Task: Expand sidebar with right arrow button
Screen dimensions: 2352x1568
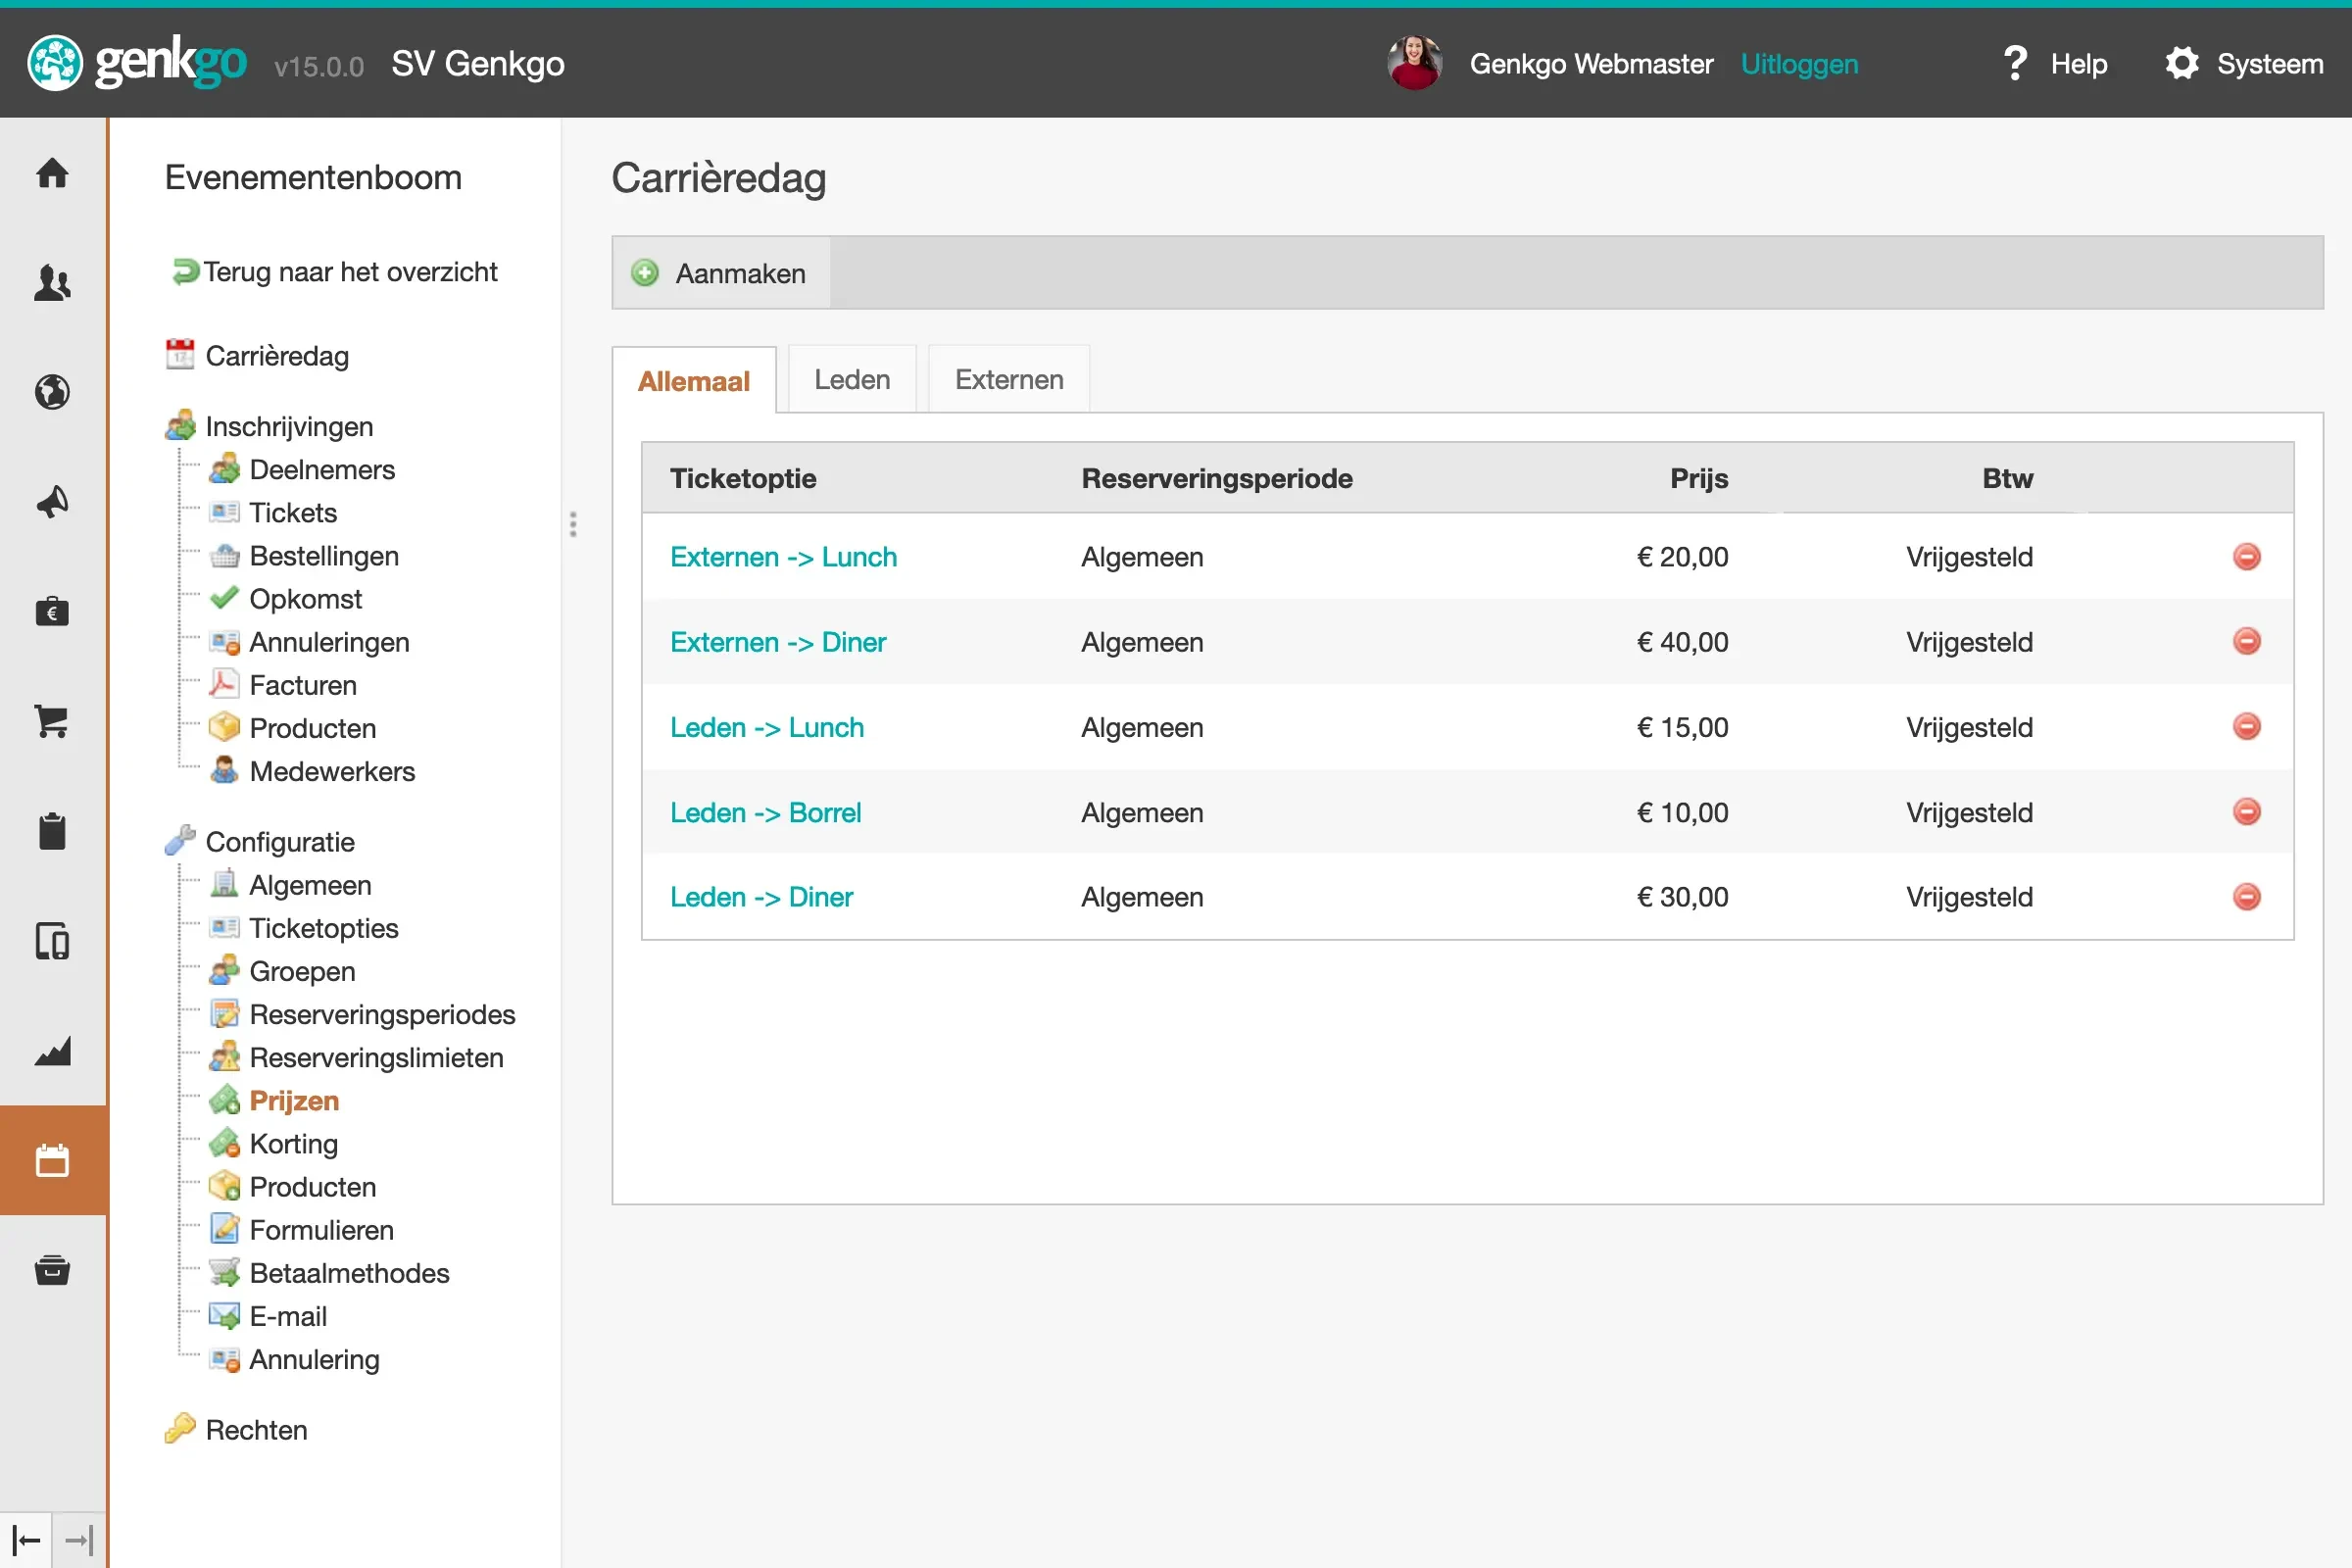Action: [x=79, y=1540]
